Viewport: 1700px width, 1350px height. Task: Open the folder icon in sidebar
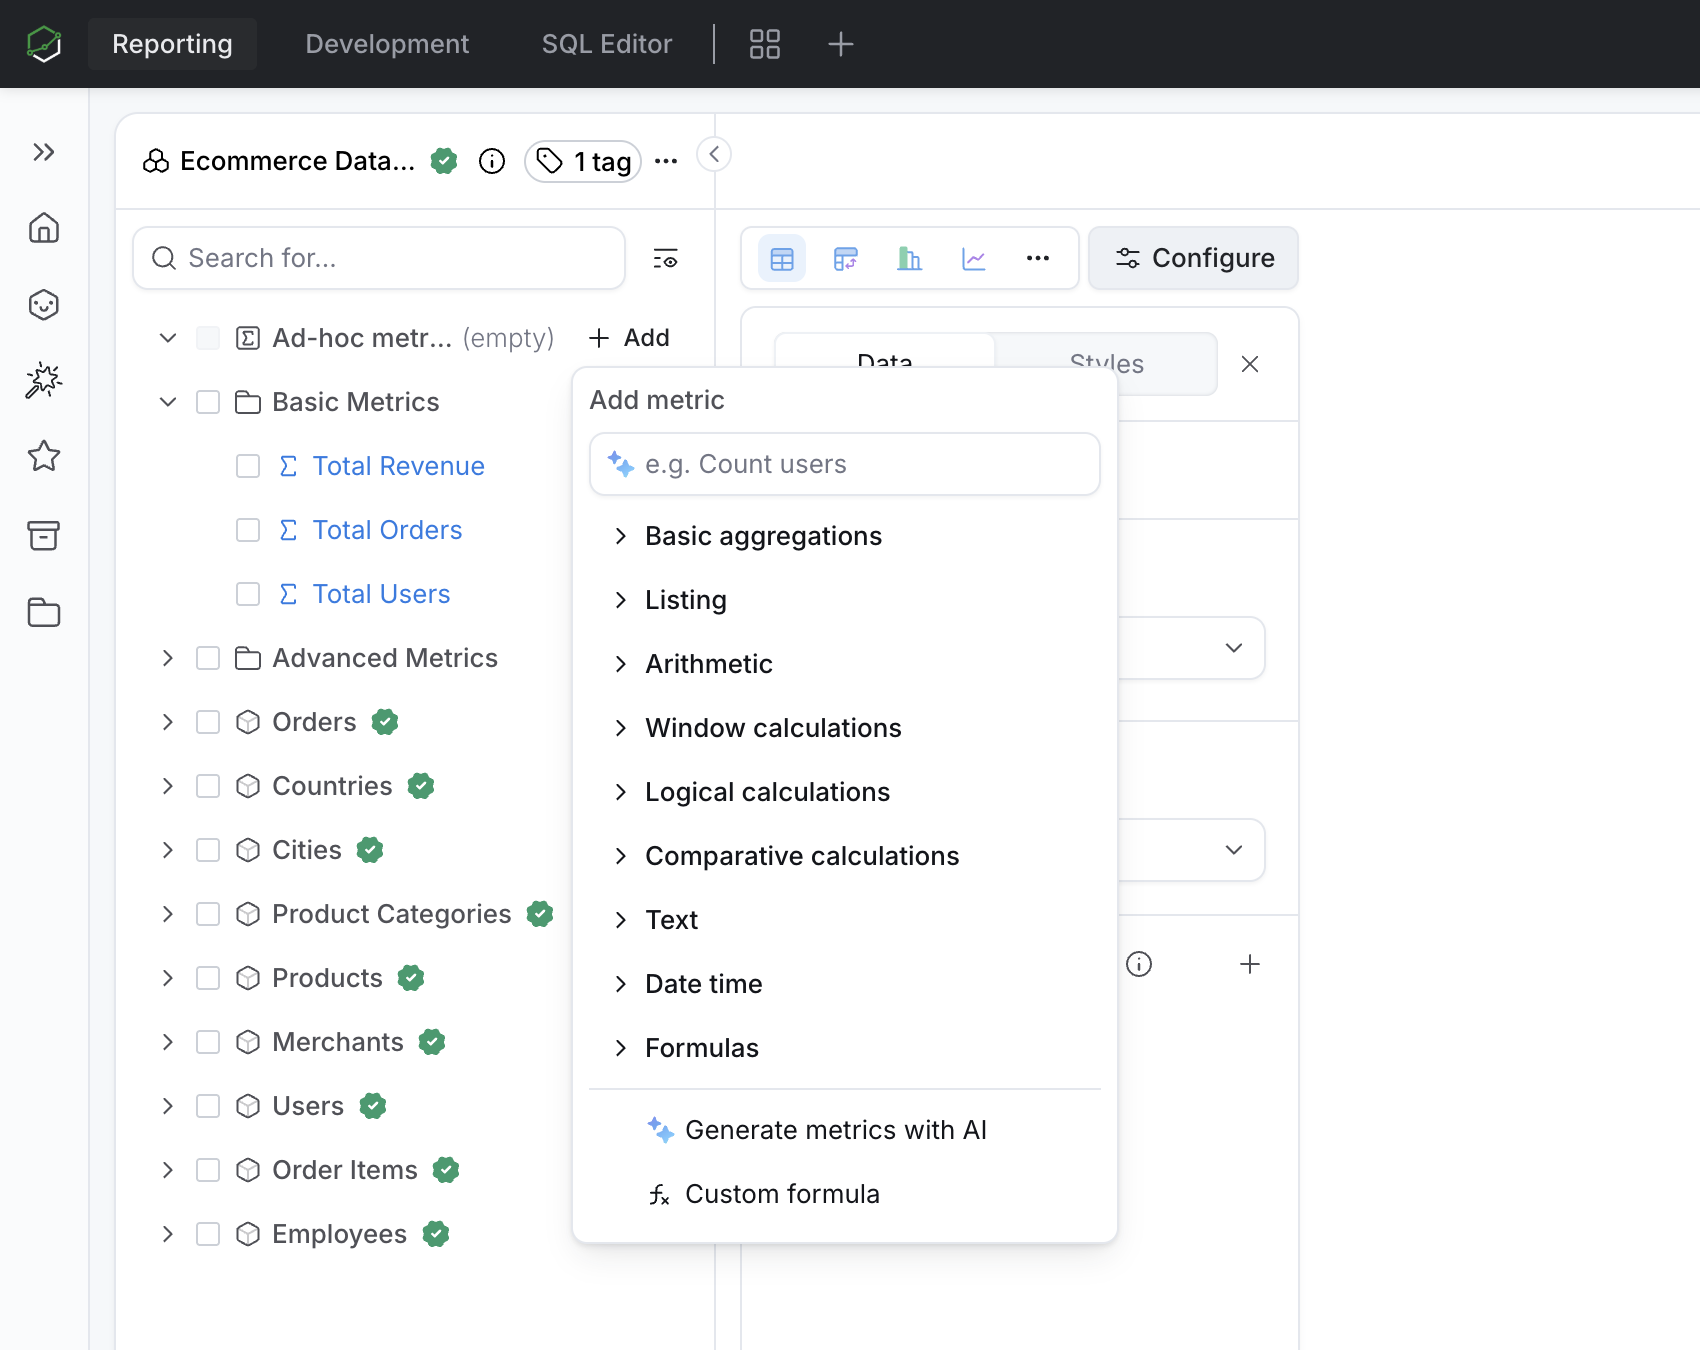point(44,612)
